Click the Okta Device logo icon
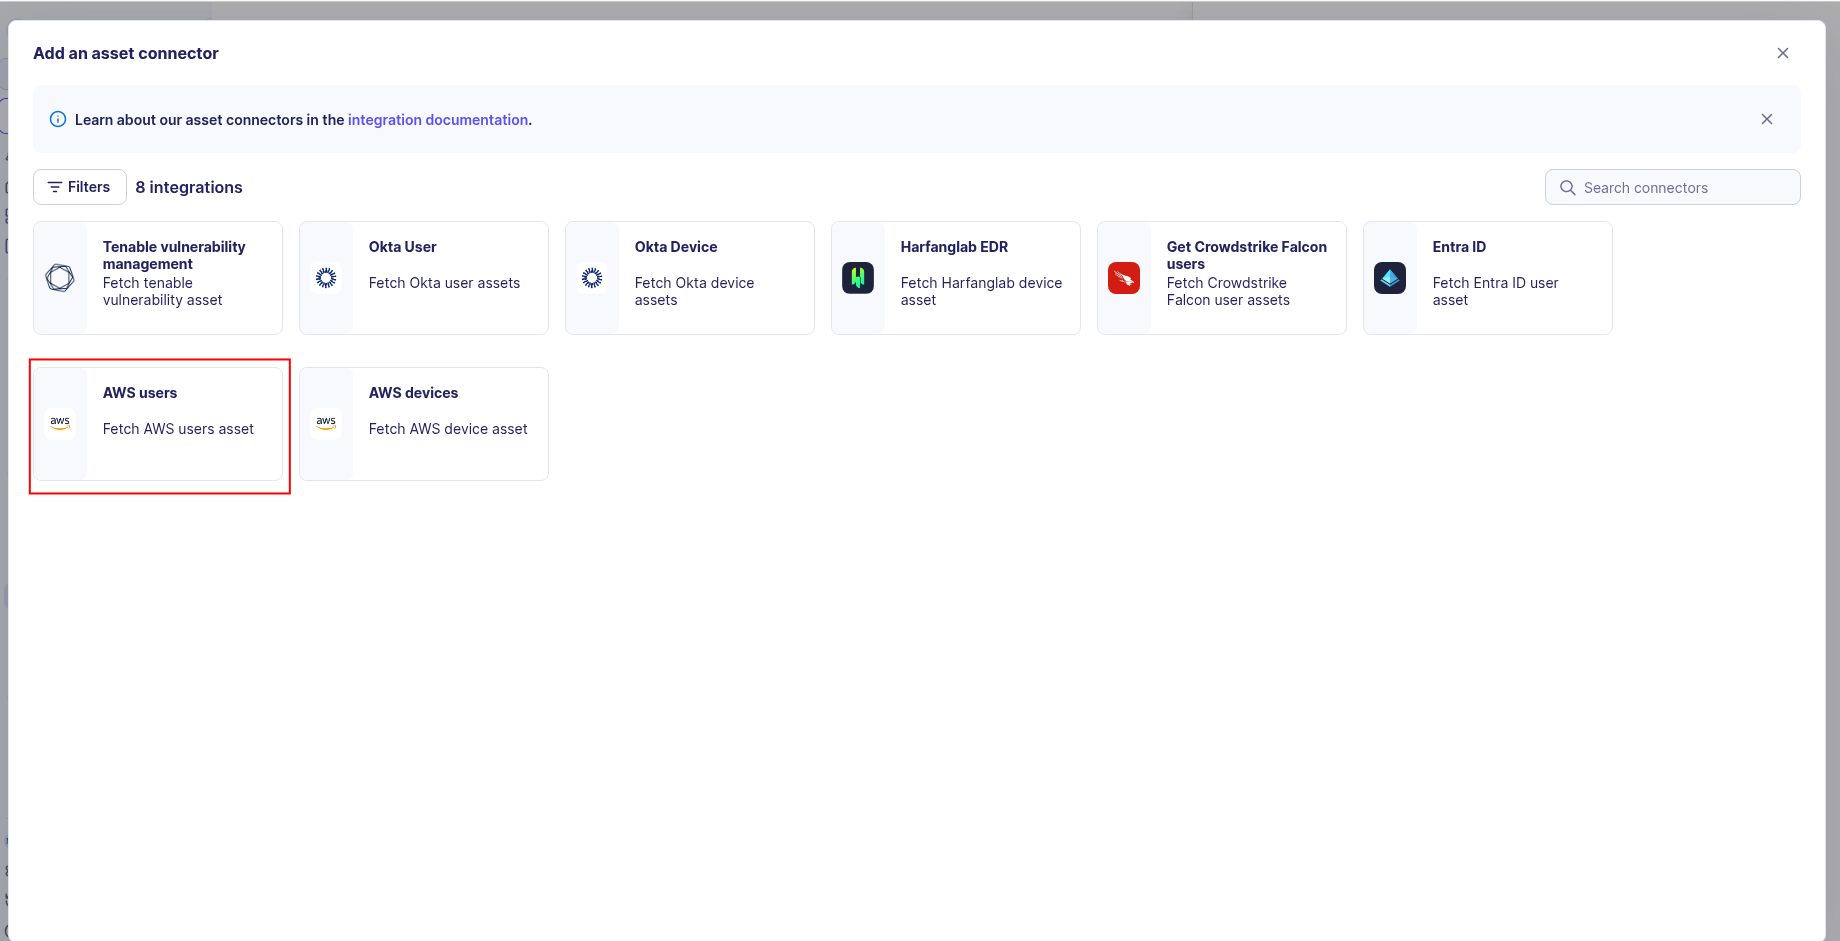 point(592,278)
